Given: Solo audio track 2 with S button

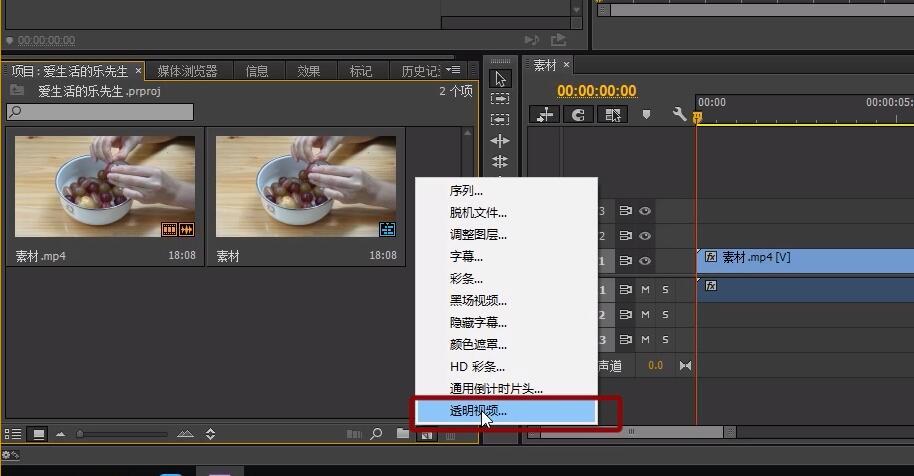Looking at the screenshot, I should (x=665, y=315).
